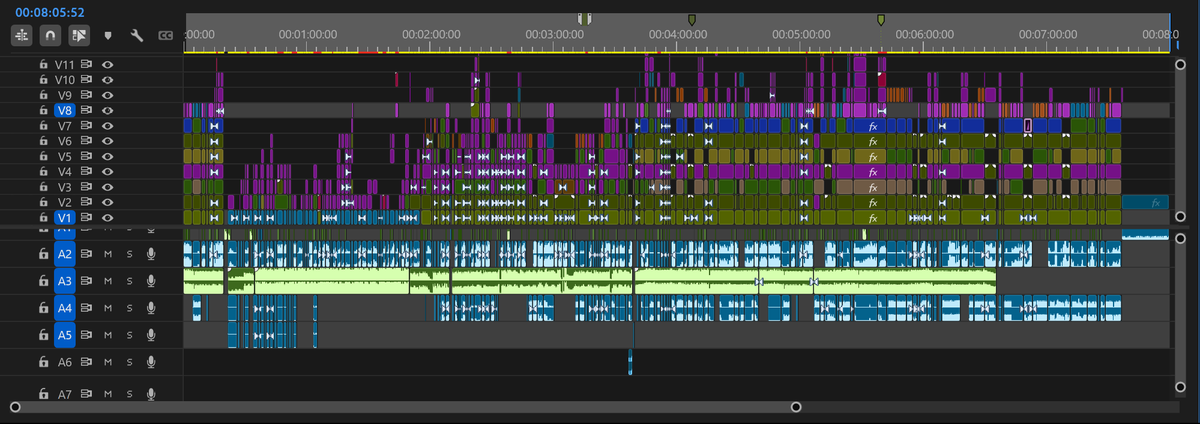
Task: Toggle targeting for track A2 label
Action: tap(65, 254)
